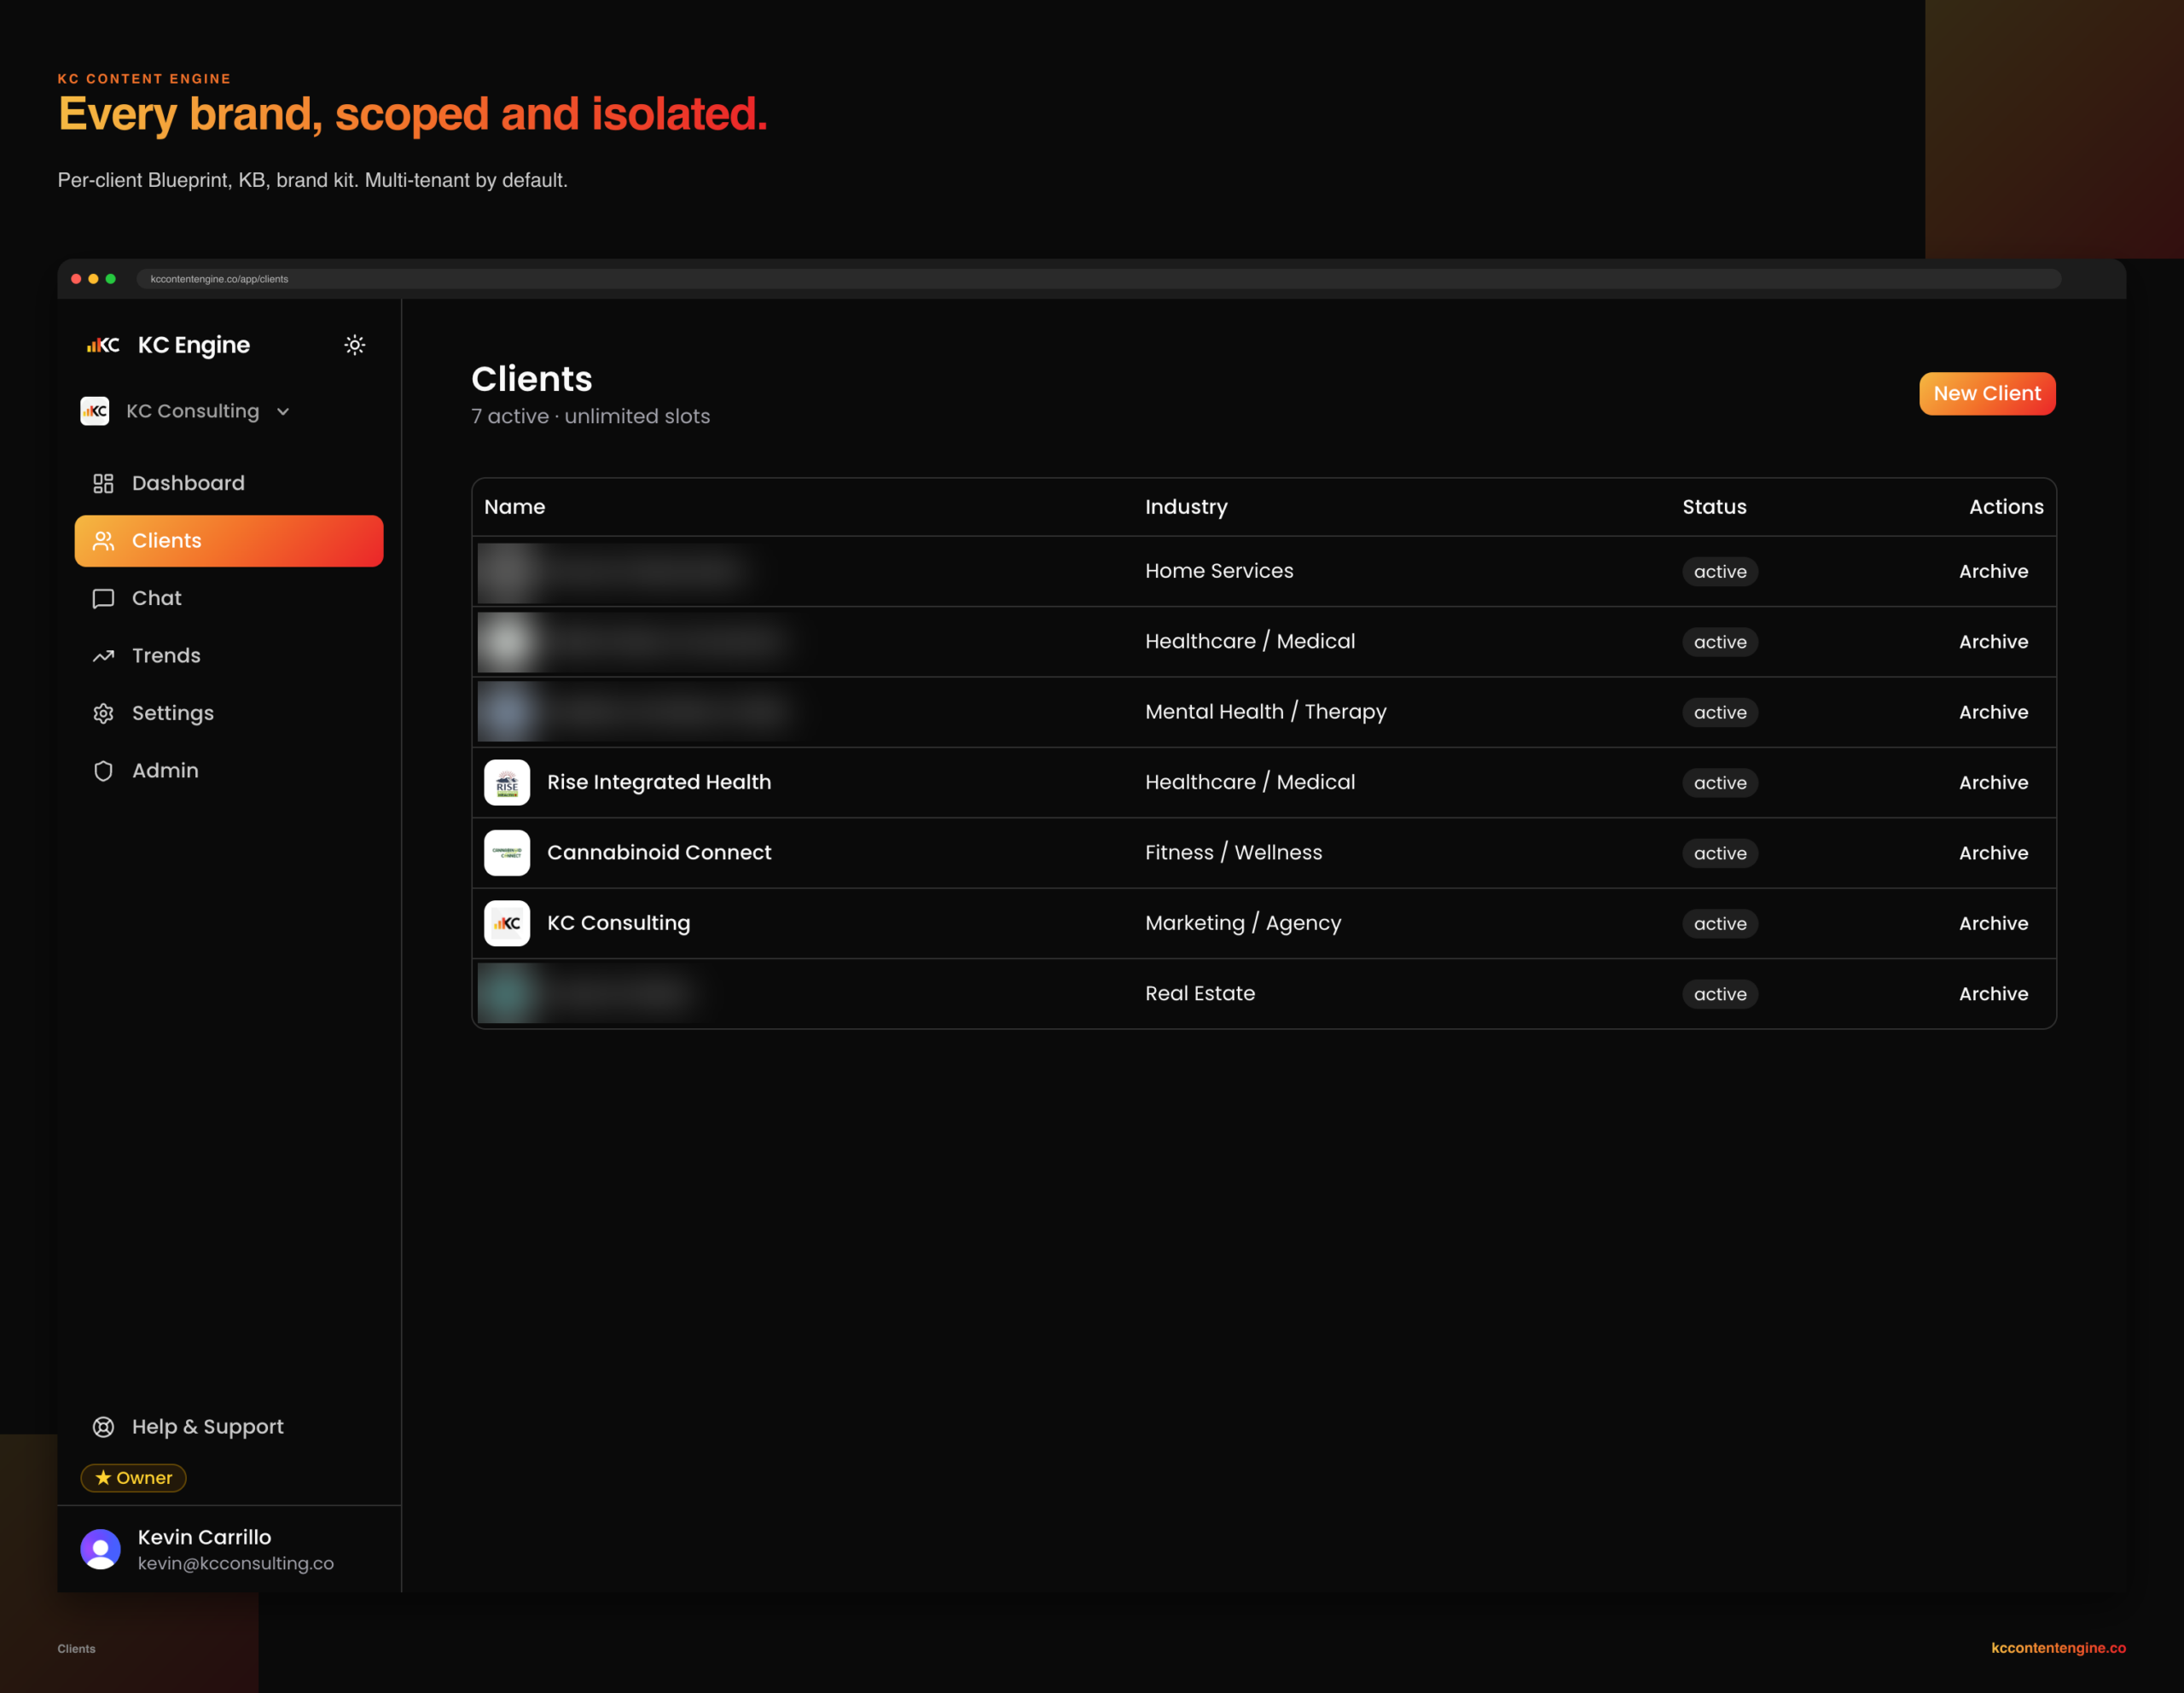Click the Owner star badge
The height and width of the screenshot is (1693, 2184).
click(x=133, y=1478)
